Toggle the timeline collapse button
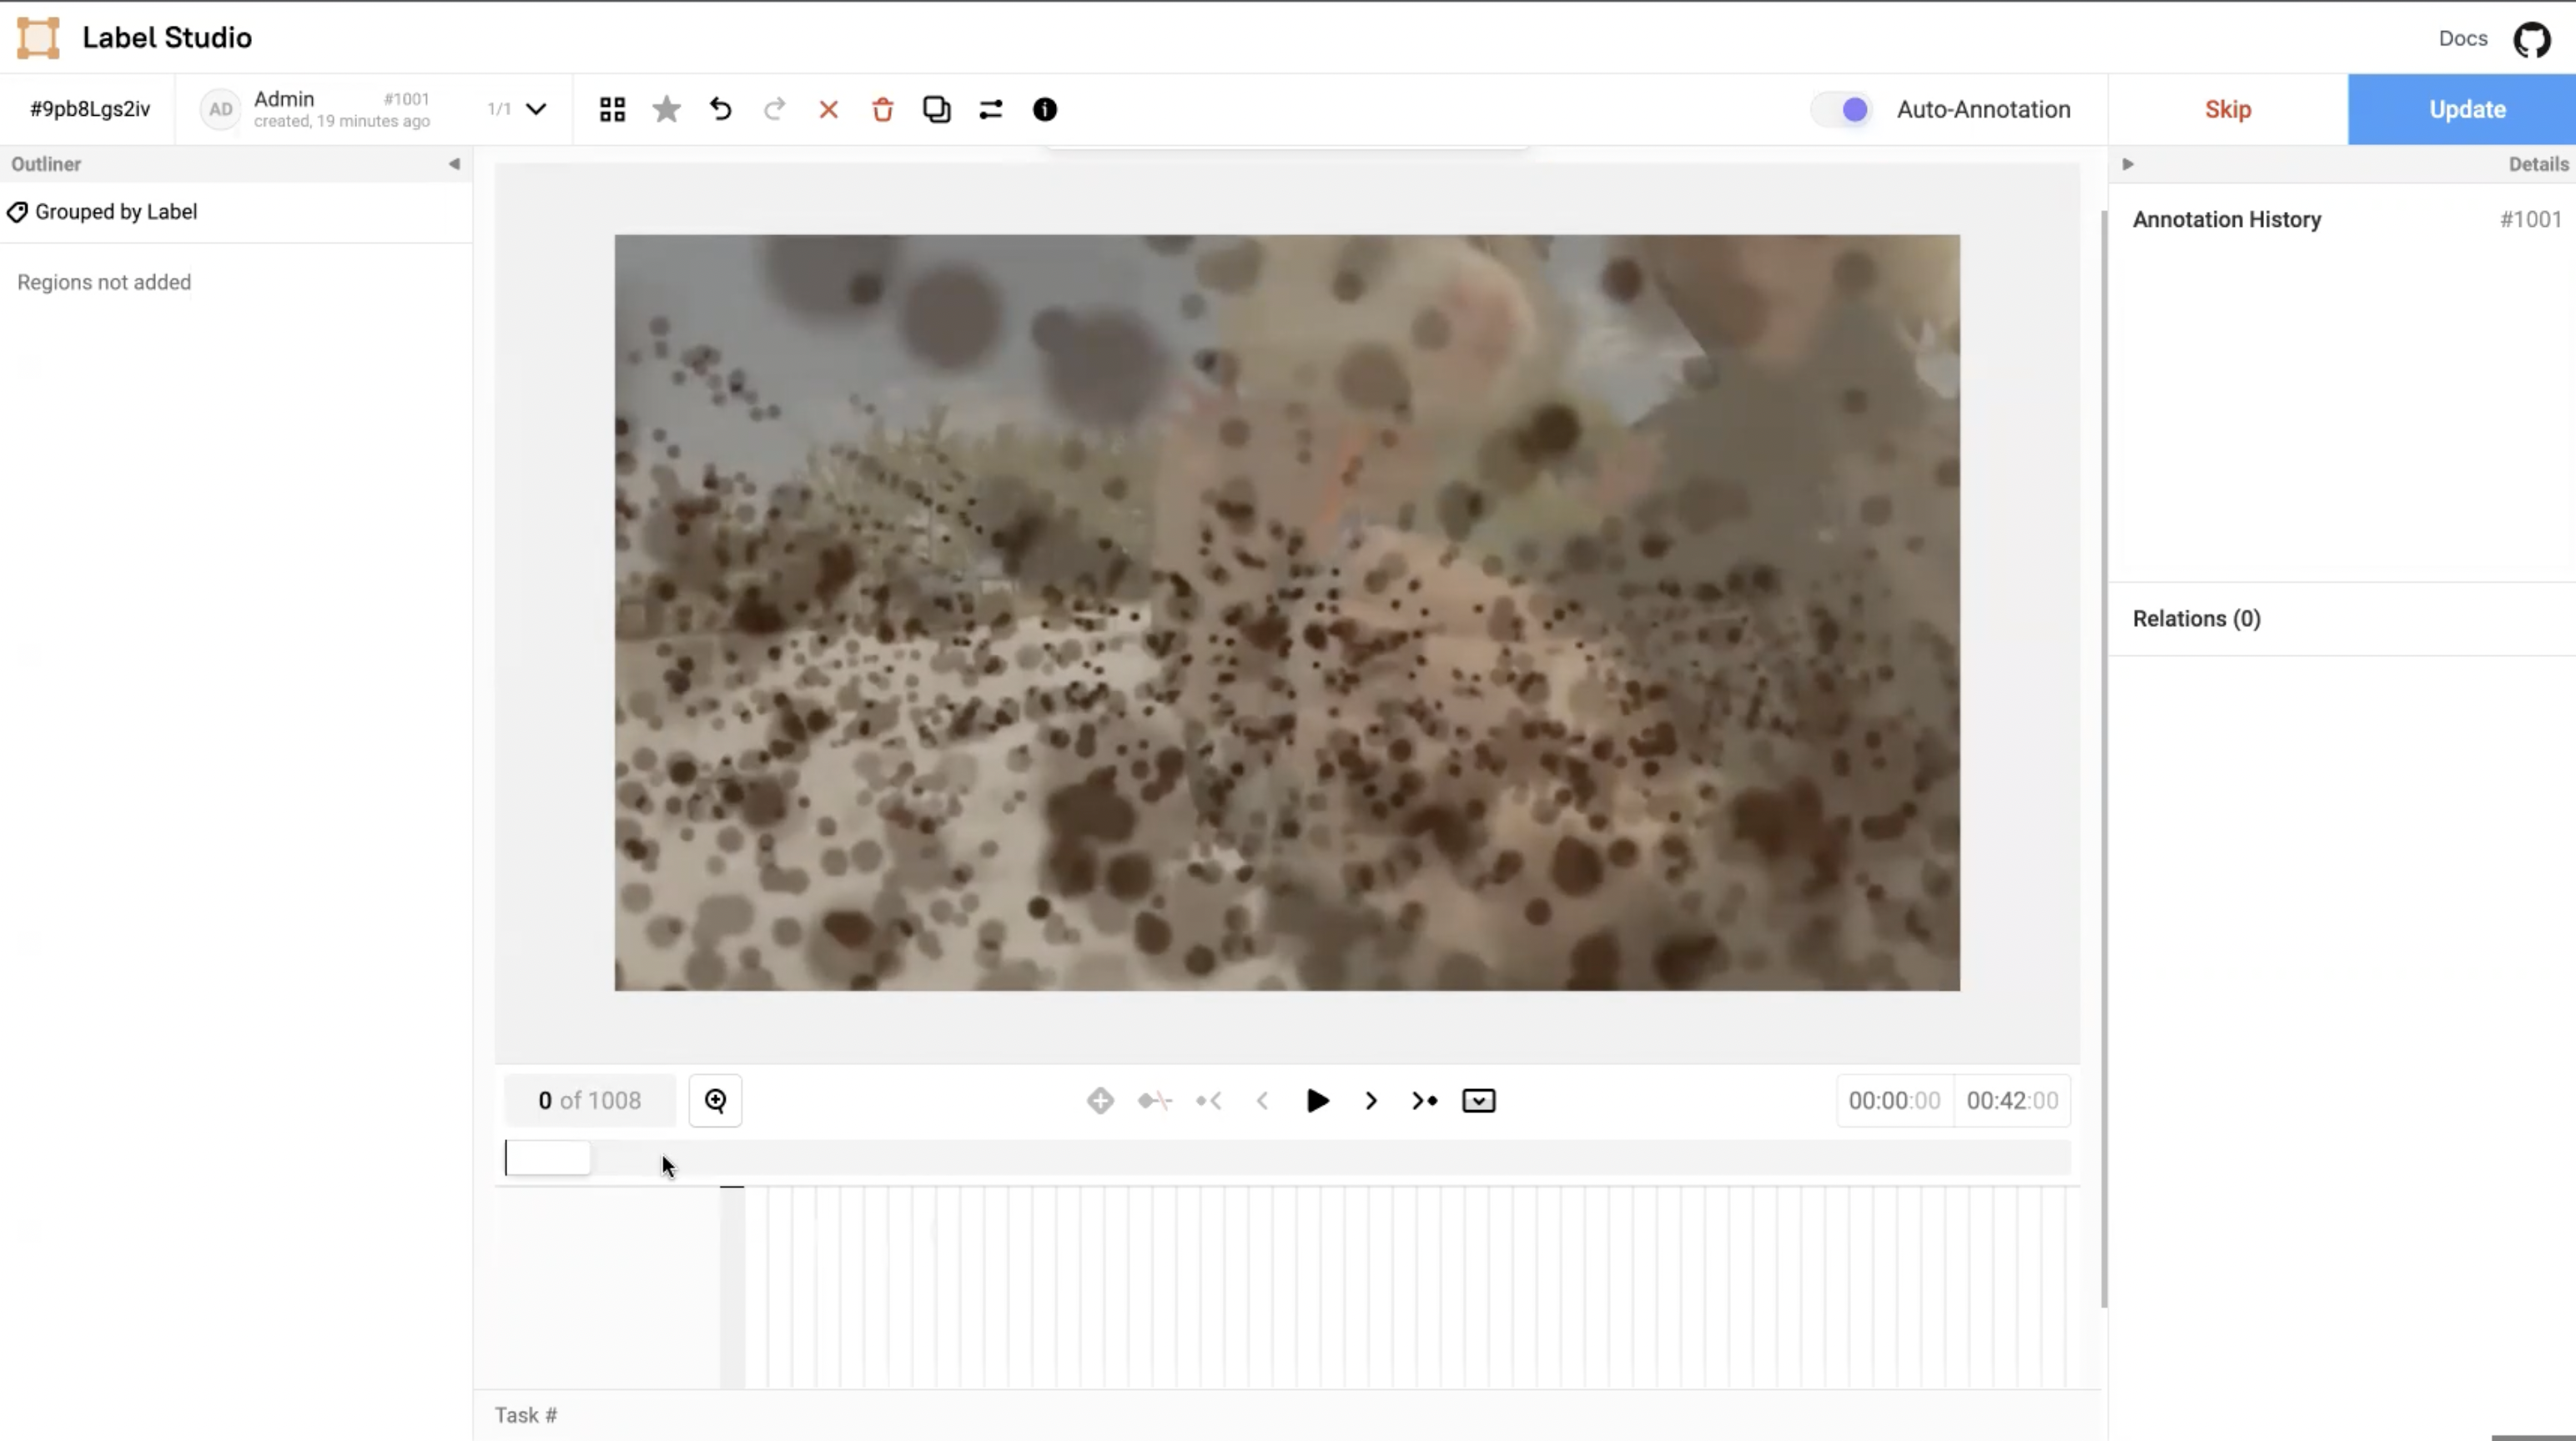The image size is (2576, 1441). (1478, 1101)
